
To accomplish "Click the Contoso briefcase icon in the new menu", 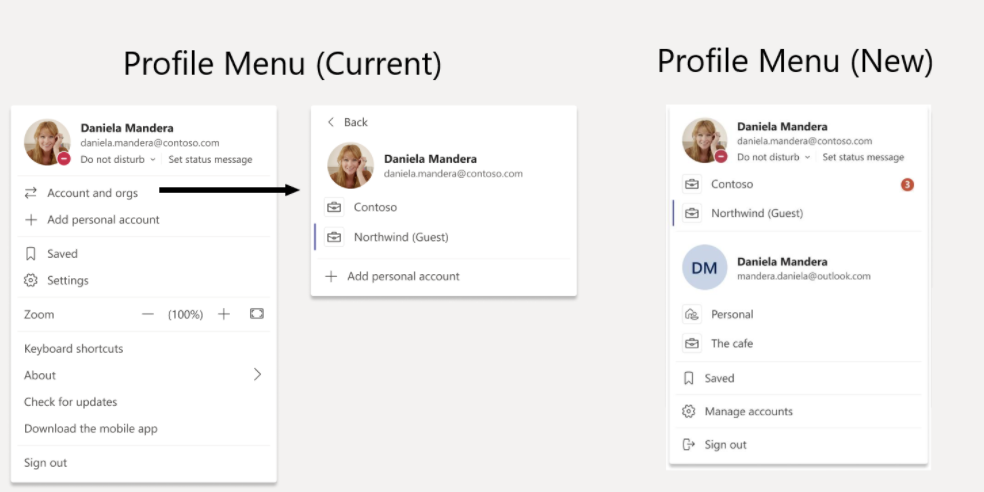I will (692, 184).
